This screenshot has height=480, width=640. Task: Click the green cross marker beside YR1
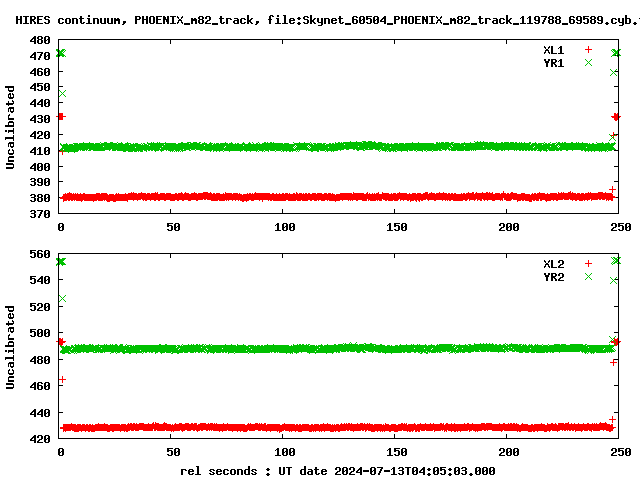588,62
